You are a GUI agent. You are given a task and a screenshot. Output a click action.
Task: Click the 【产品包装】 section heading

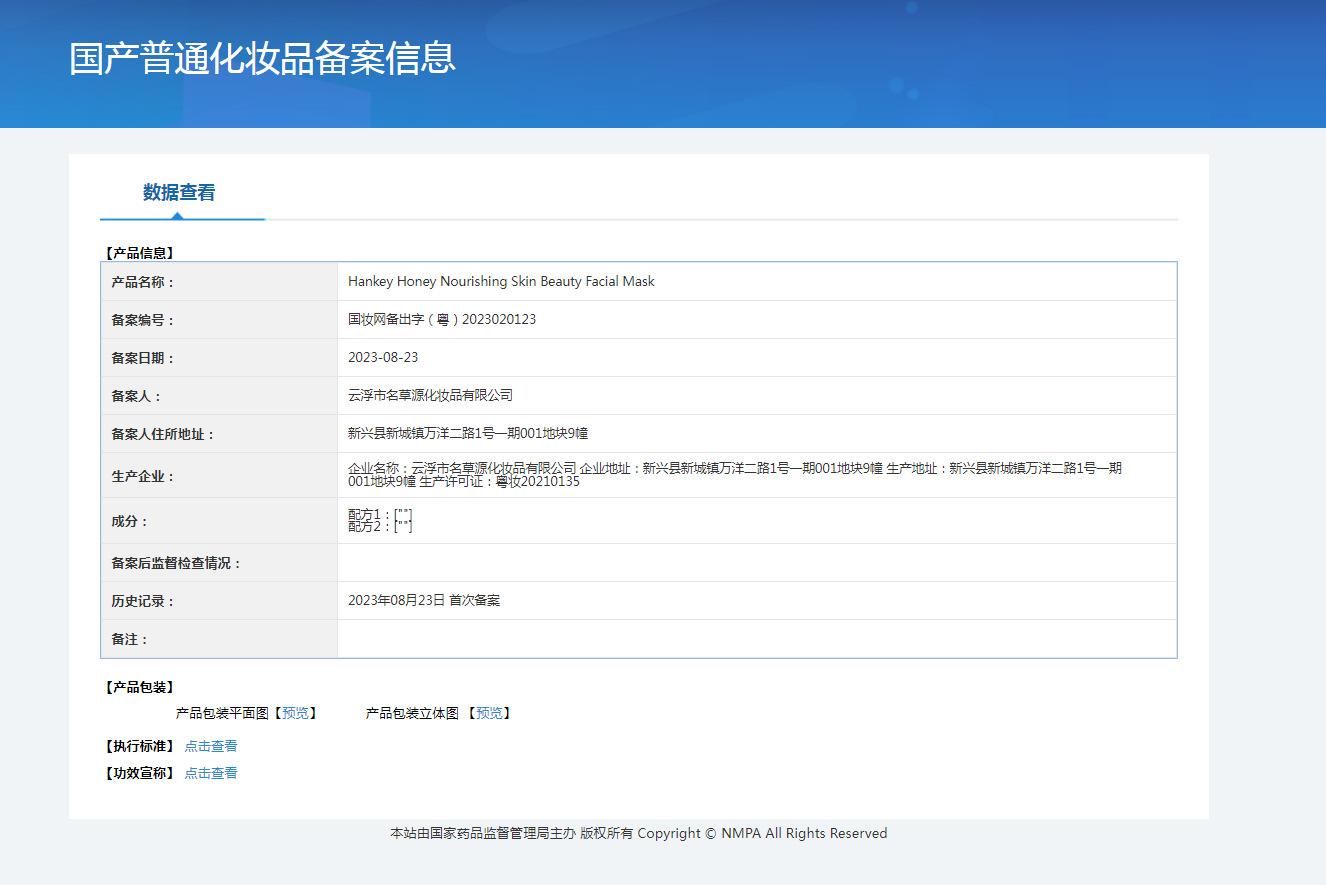140,687
